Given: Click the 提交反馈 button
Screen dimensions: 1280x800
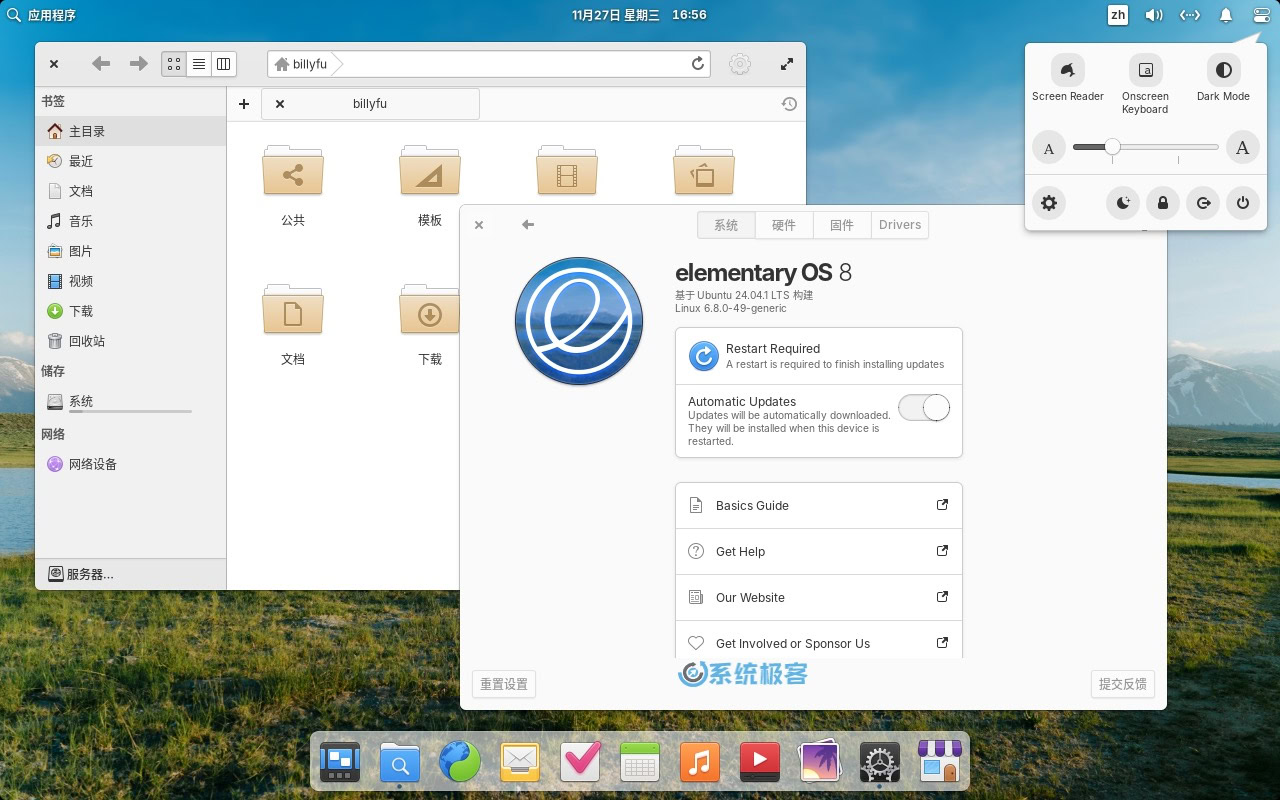Looking at the screenshot, I should [1123, 684].
